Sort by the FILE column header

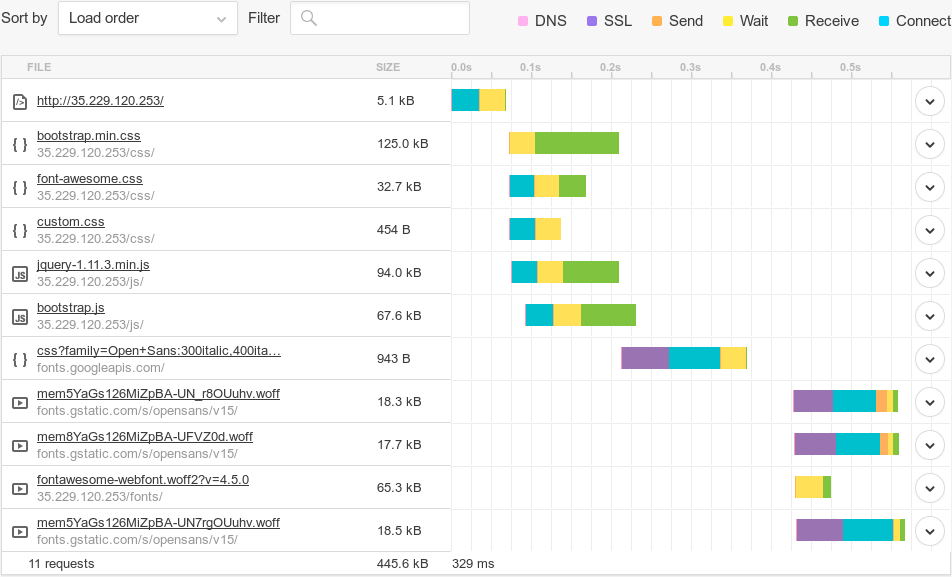coord(39,67)
